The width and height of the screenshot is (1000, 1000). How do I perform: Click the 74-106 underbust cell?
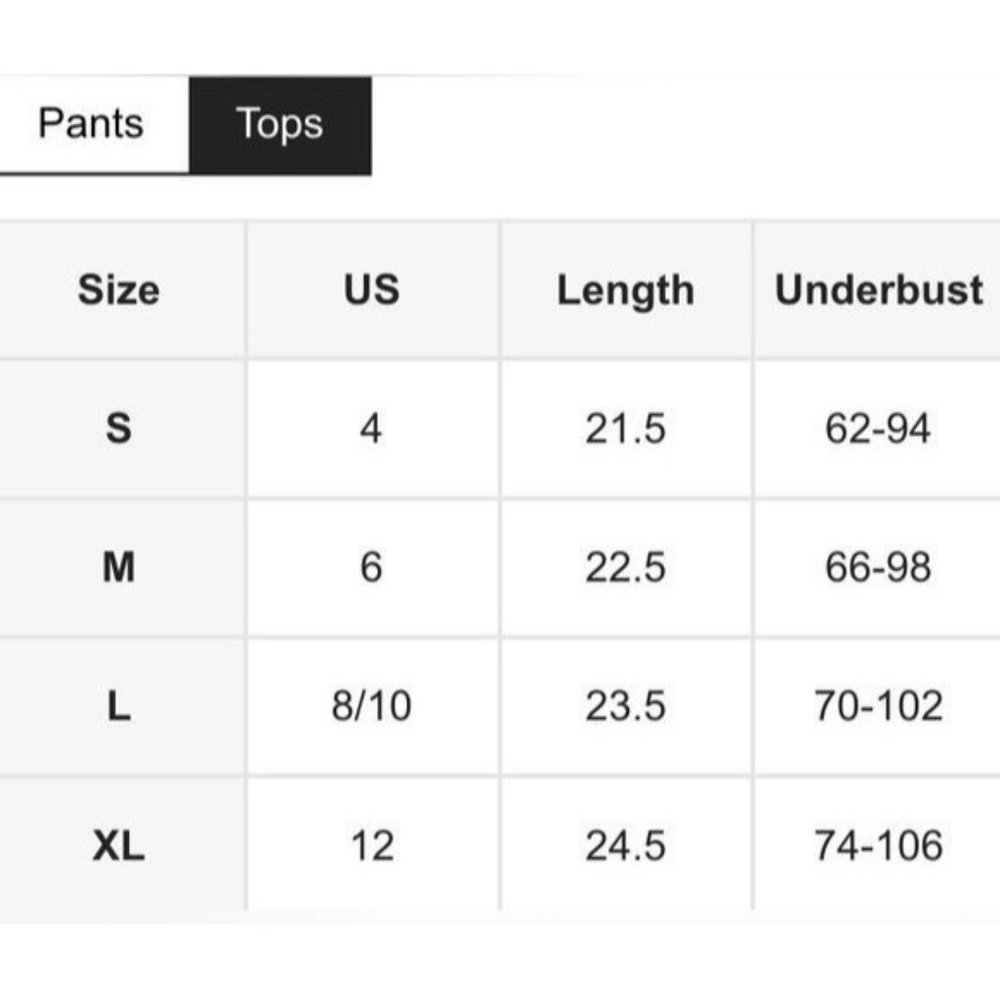pos(878,846)
